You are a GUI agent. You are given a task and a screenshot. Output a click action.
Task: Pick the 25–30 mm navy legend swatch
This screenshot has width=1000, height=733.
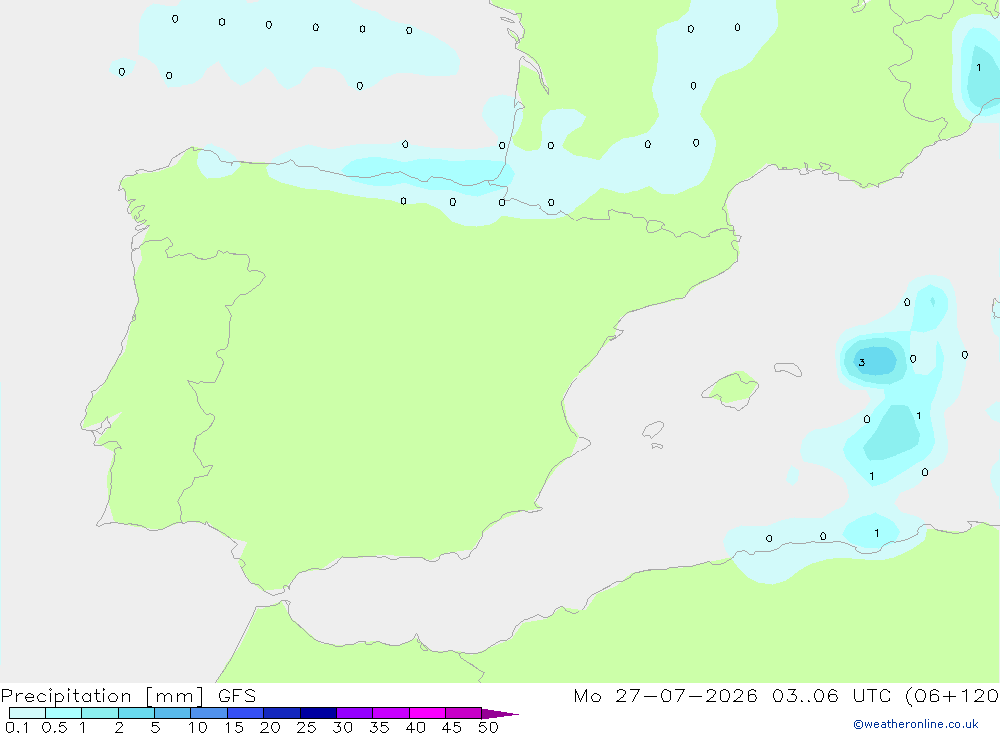[x=318, y=713]
